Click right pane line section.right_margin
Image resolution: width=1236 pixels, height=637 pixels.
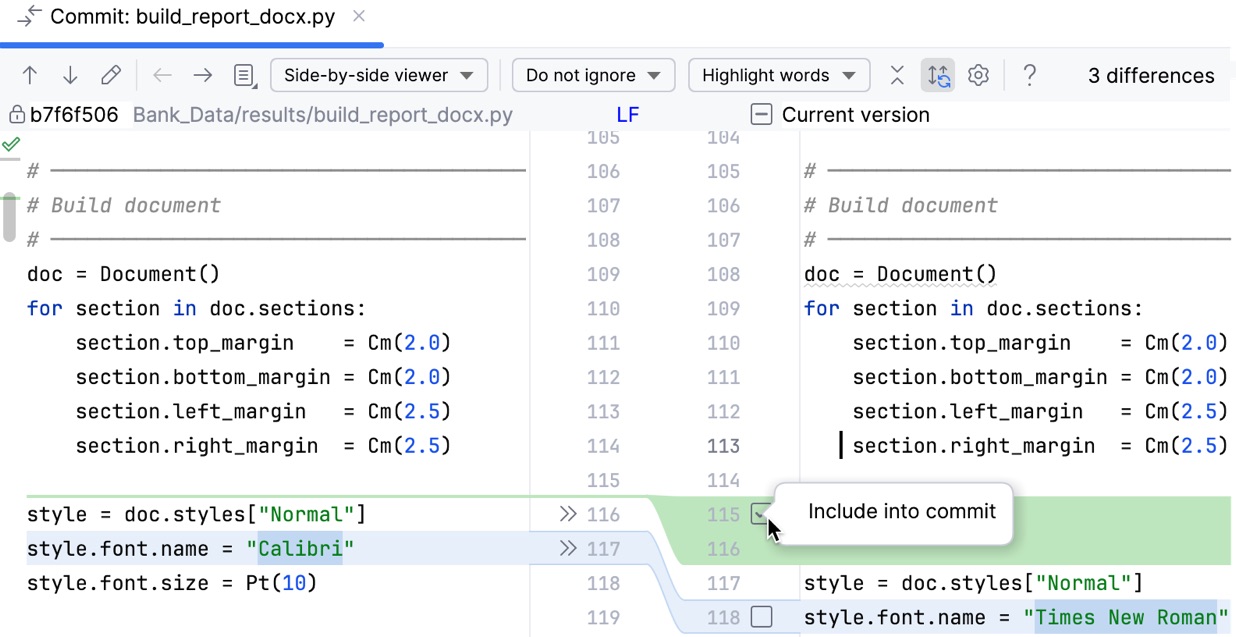[1040, 446]
